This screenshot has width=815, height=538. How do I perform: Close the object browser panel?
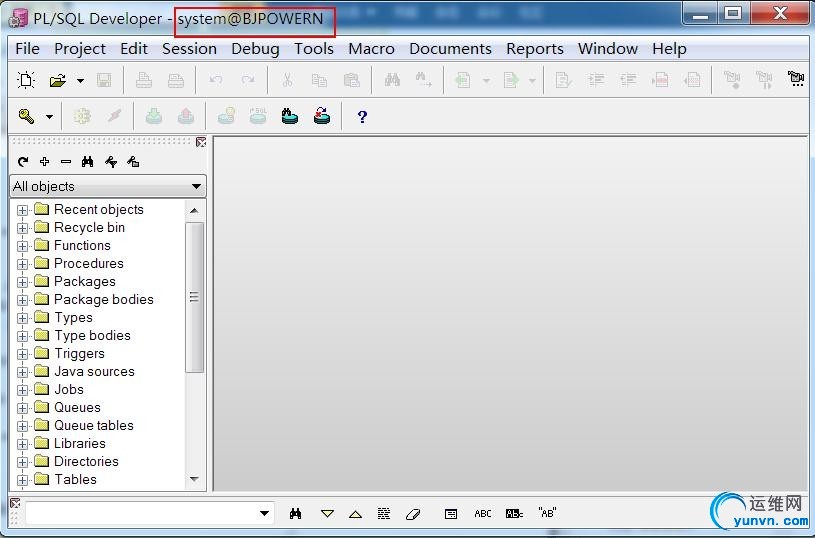201,143
